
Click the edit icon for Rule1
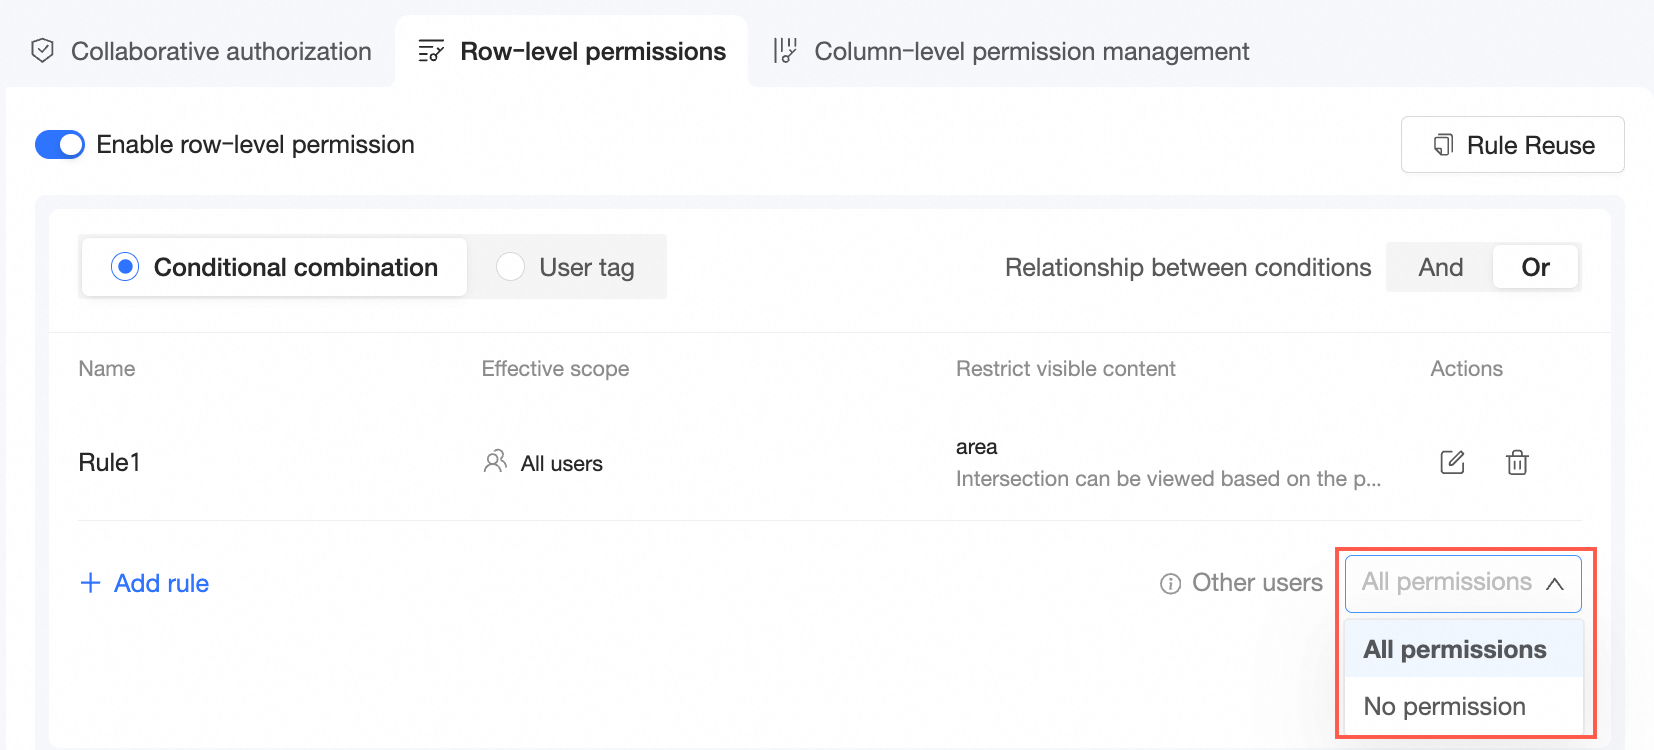coord(1452,462)
